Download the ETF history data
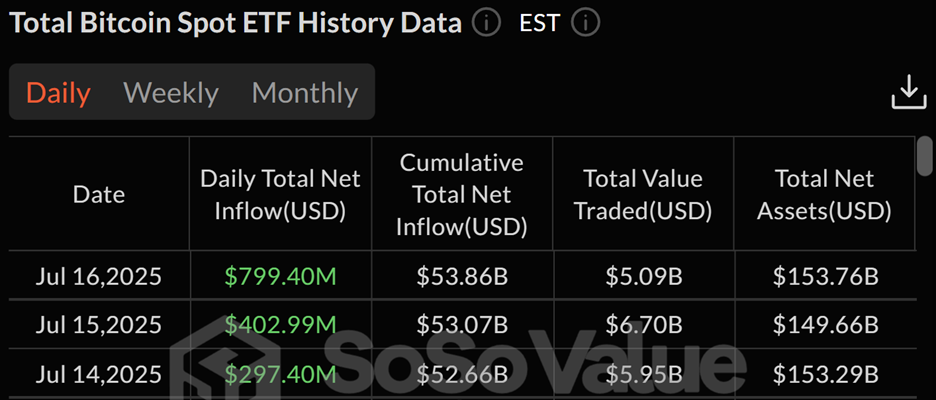Image resolution: width=936 pixels, height=400 pixels. (x=909, y=92)
